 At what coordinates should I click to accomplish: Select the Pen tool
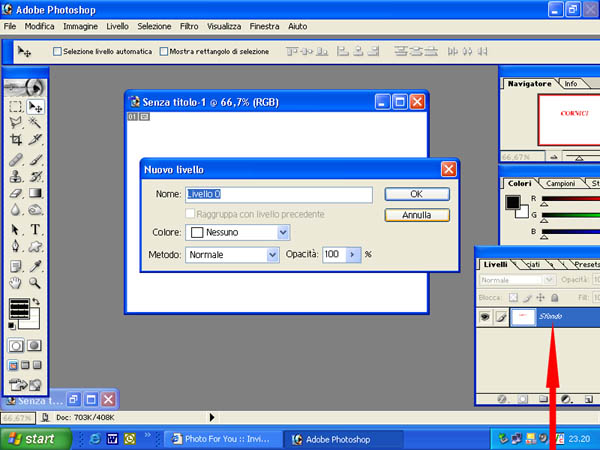[x=16, y=246]
